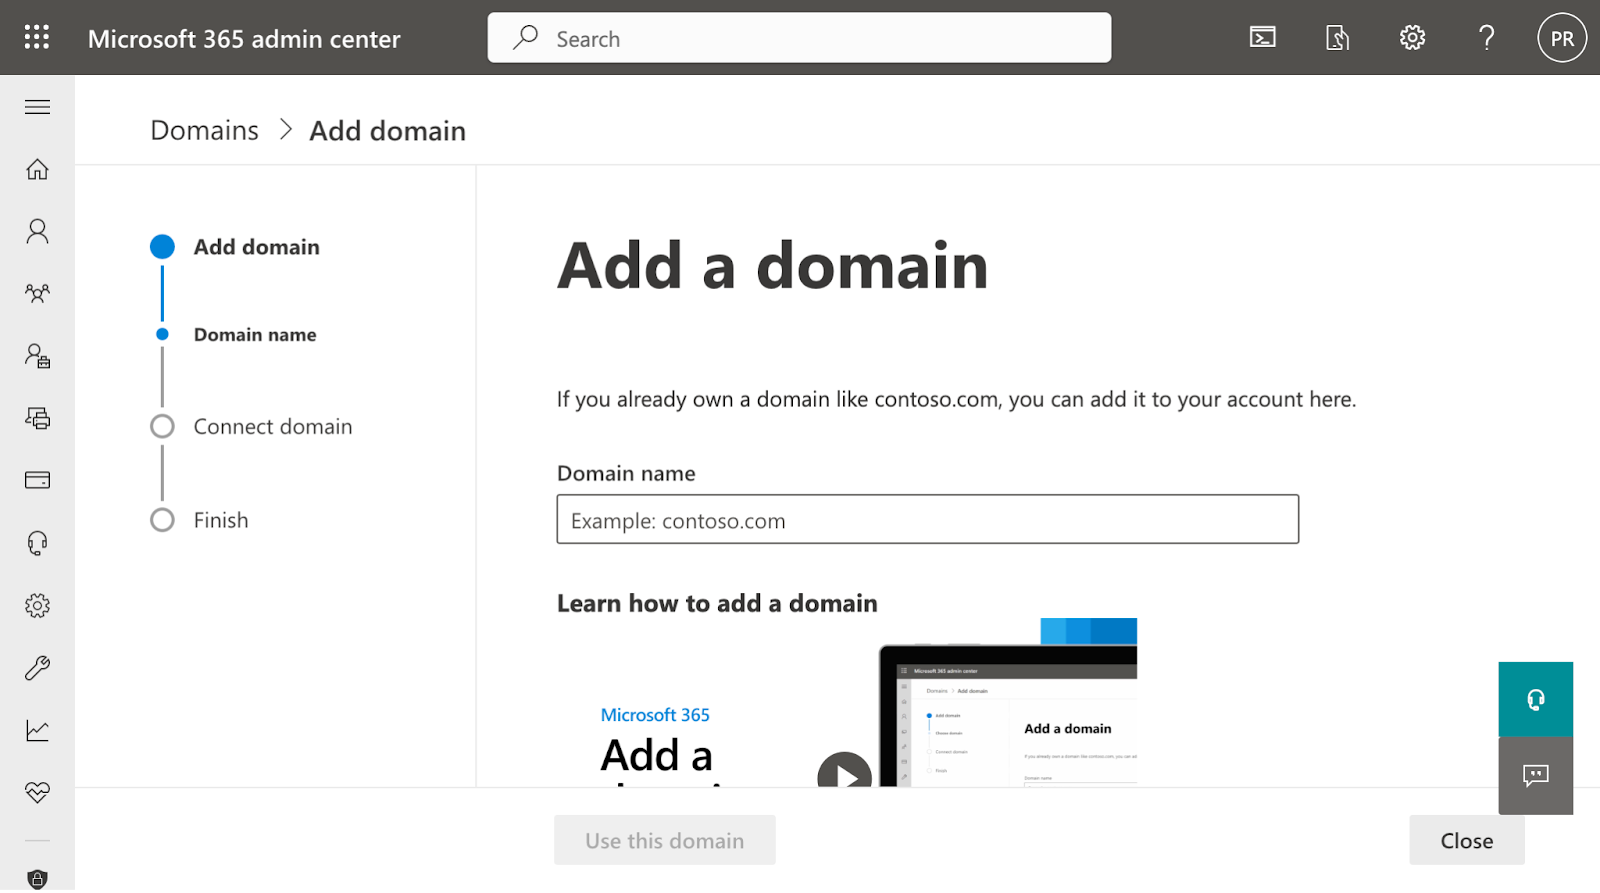Screen dimensions: 1600x893
Task: Open teal help headset floating button
Action: 1536,699
